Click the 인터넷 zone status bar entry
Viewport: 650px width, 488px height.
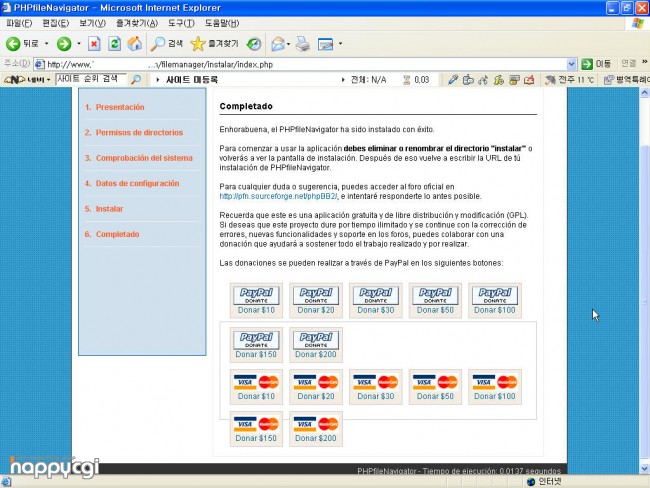coord(544,481)
